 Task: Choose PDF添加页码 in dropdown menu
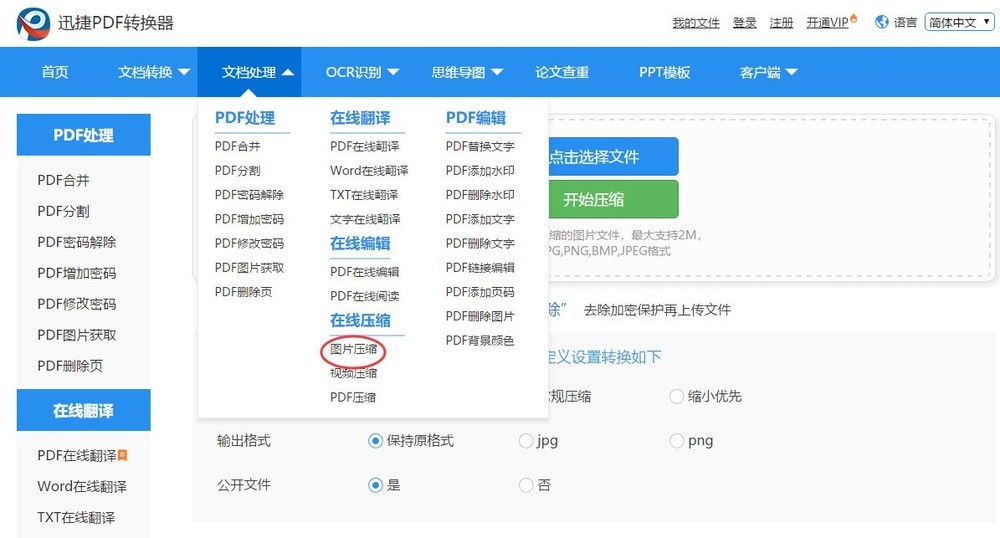[480, 292]
